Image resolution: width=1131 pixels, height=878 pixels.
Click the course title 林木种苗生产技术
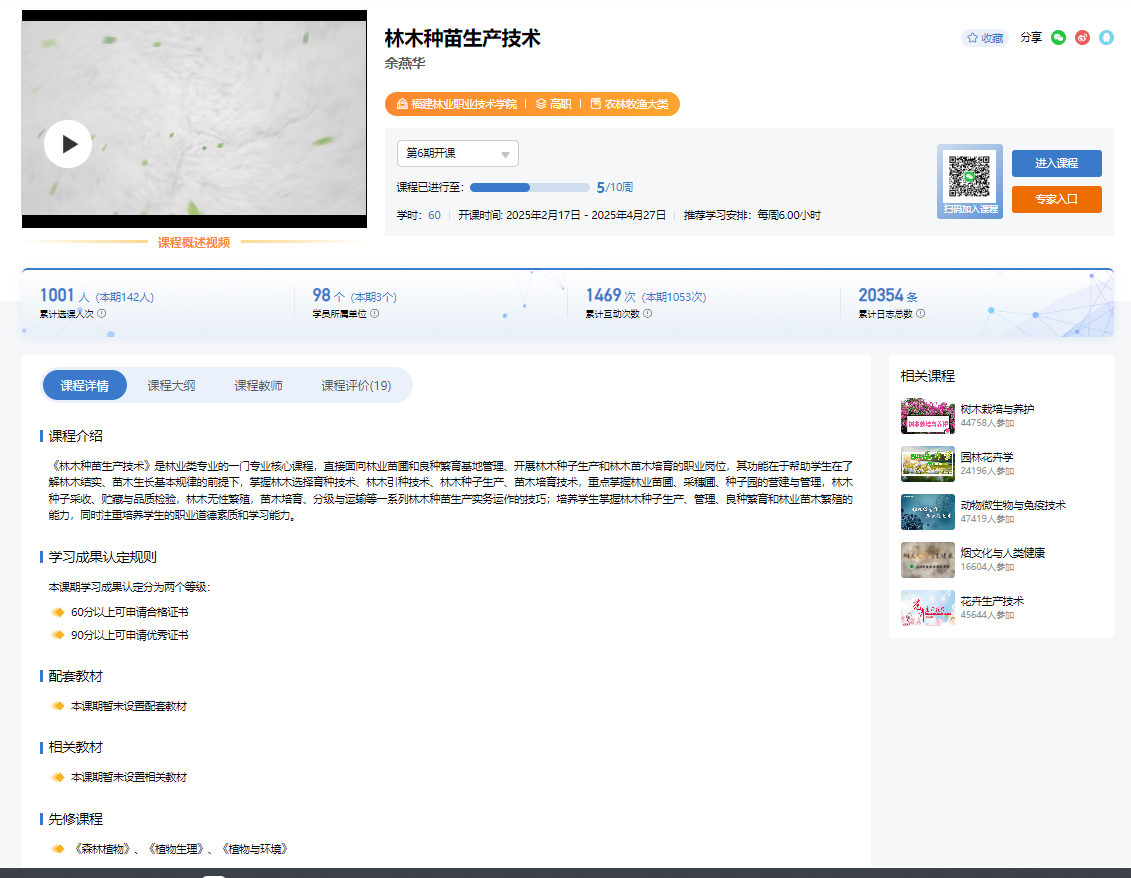tap(462, 38)
